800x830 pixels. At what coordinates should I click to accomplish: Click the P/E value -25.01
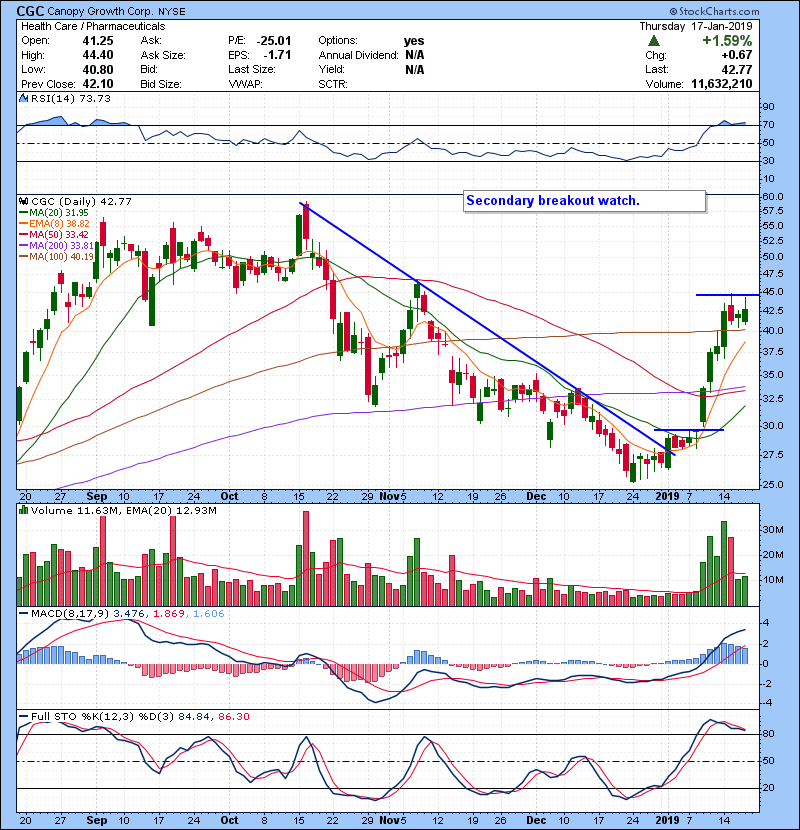[274, 41]
